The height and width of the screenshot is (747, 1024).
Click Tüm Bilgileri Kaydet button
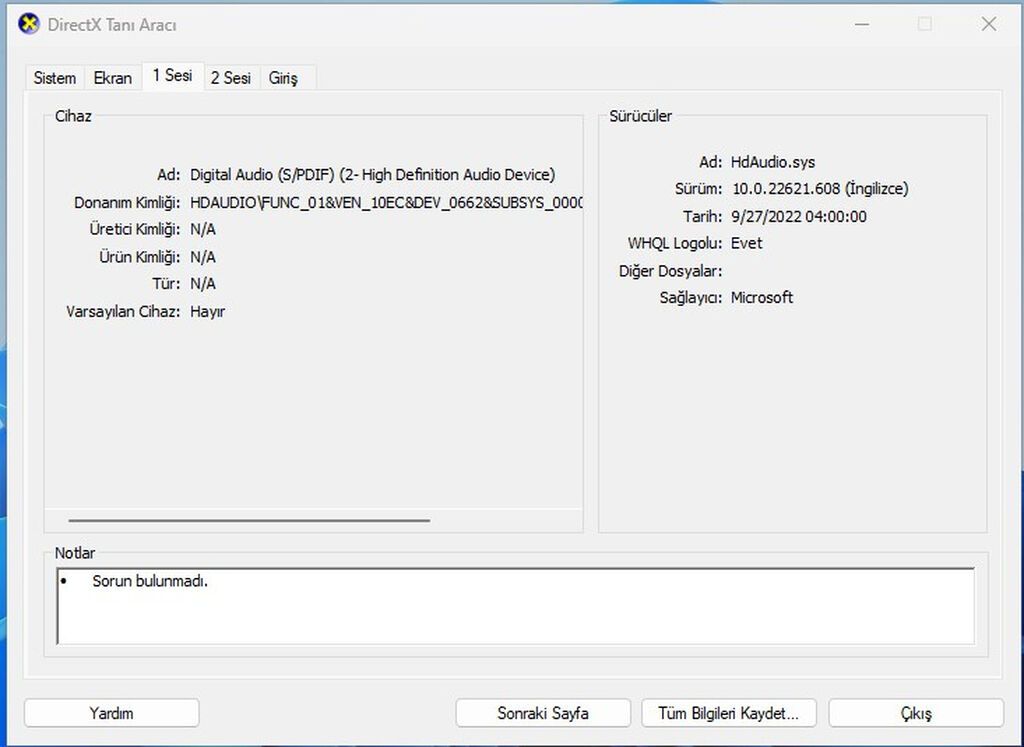pyautogui.click(x=729, y=712)
